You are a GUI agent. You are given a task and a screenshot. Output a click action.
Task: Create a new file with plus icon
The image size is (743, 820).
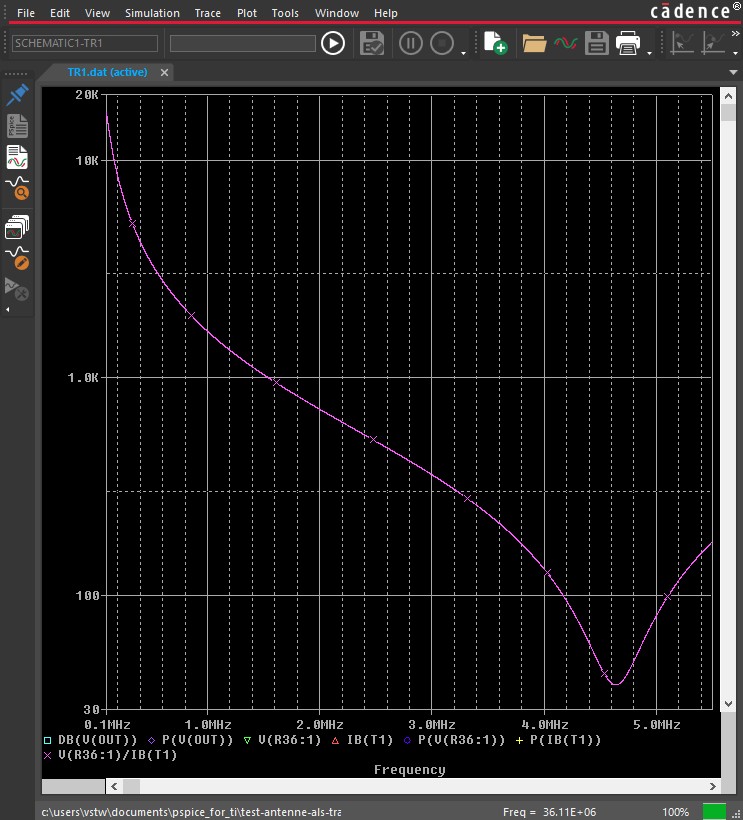[495, 43]
